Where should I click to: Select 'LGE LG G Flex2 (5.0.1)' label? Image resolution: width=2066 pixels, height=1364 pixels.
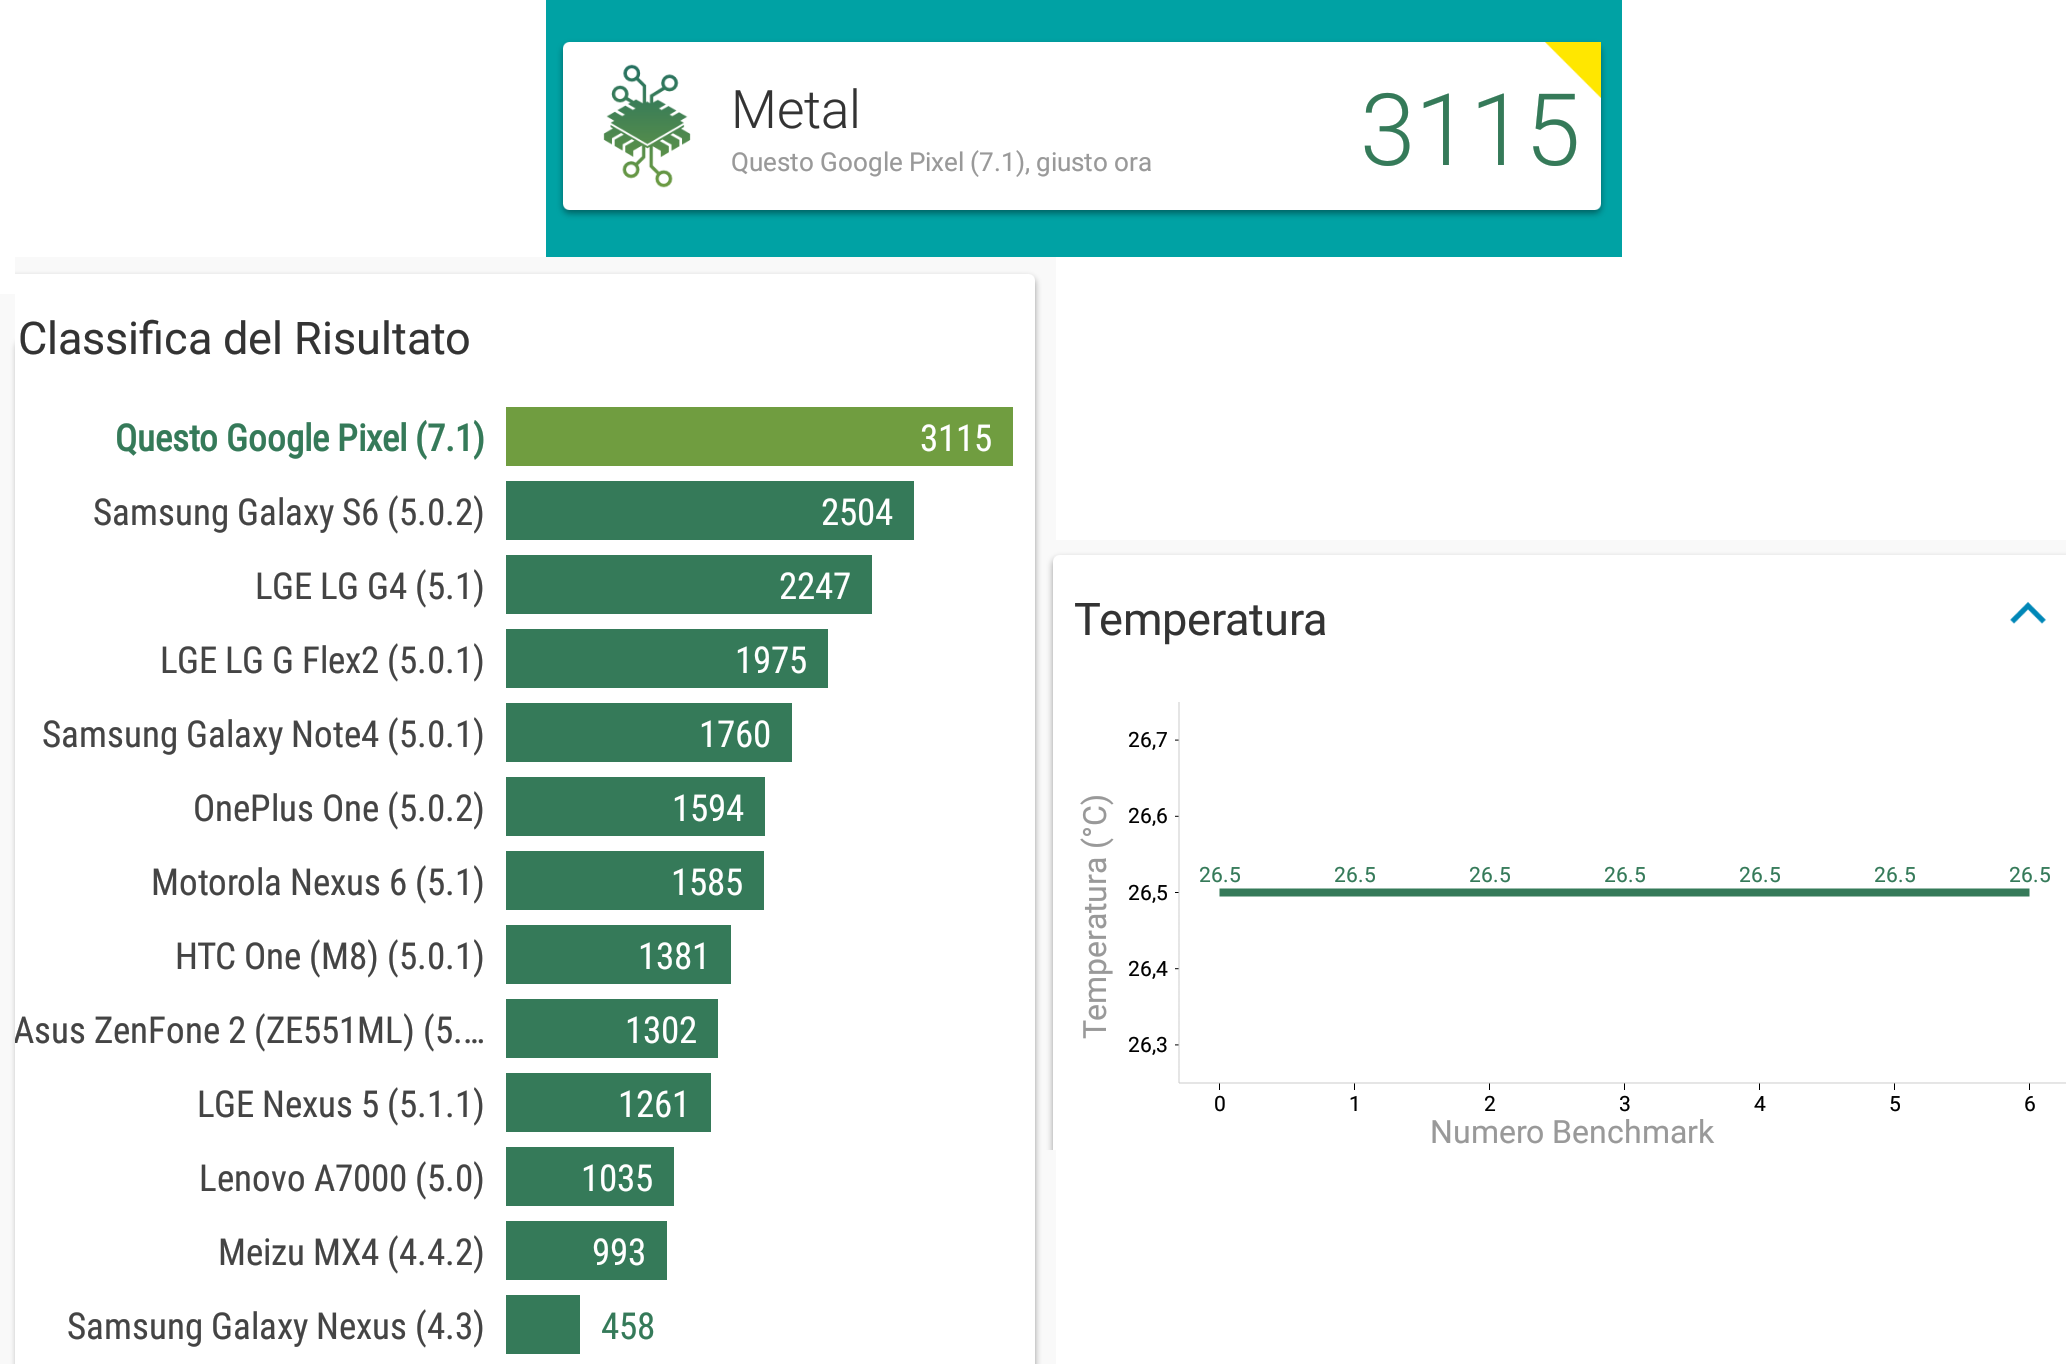(322, 660)
